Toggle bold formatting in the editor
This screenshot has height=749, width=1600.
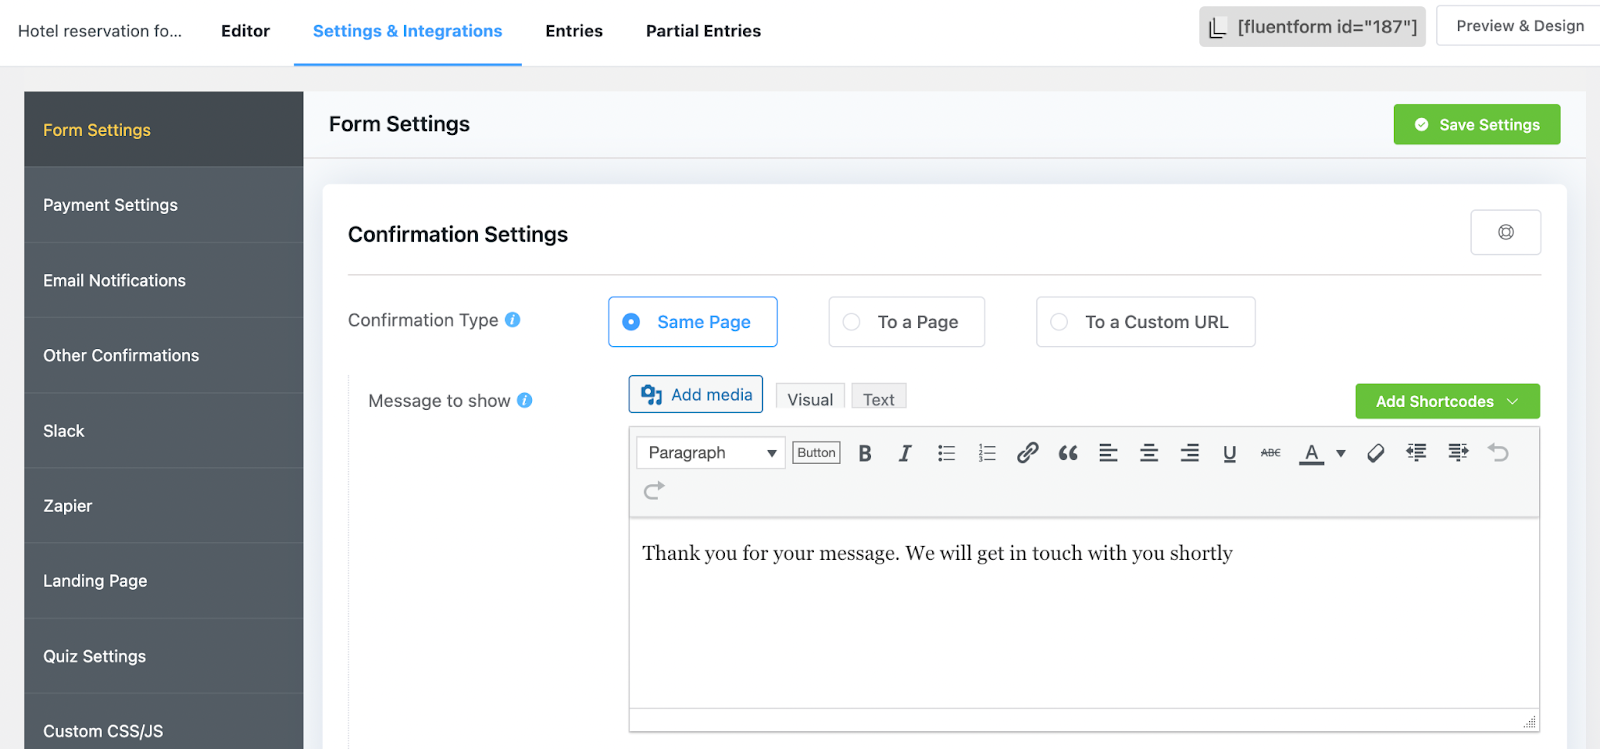[865, 453]
